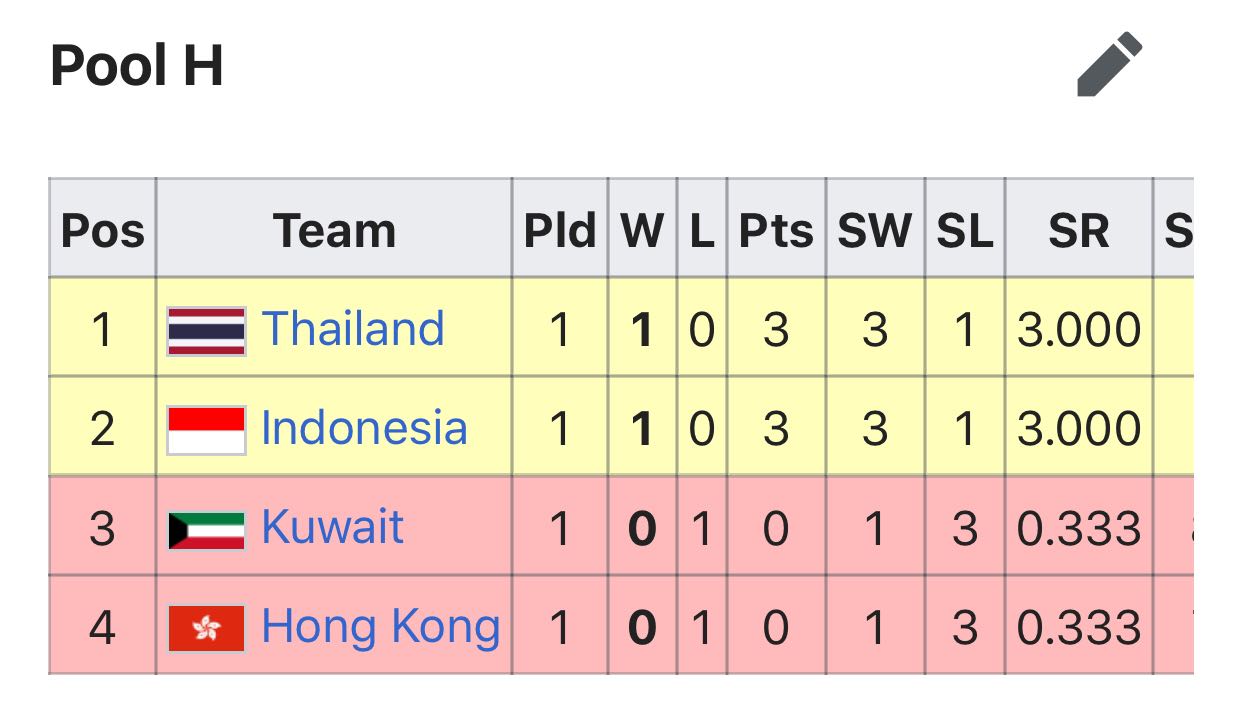Click the Hong Kong flag icon
The width and height of the screenshot is (1242, 705).
coord(206,629)
